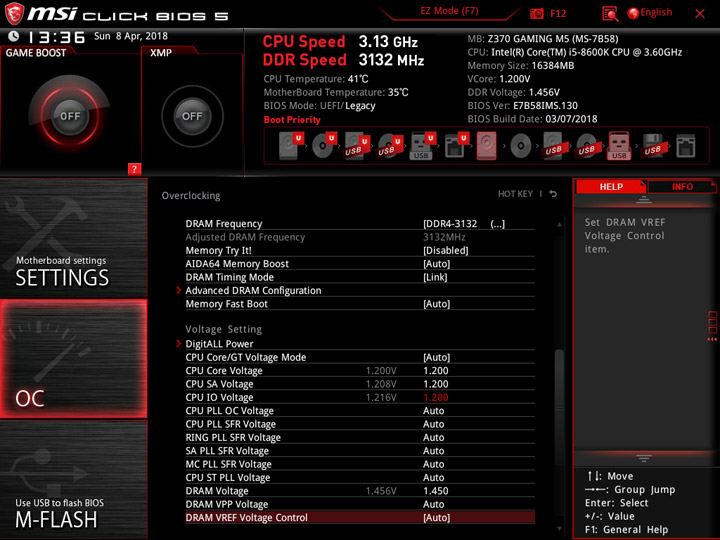Click the legacy network boot icon
The image size is (720, 540).
(x=686, y=146)
